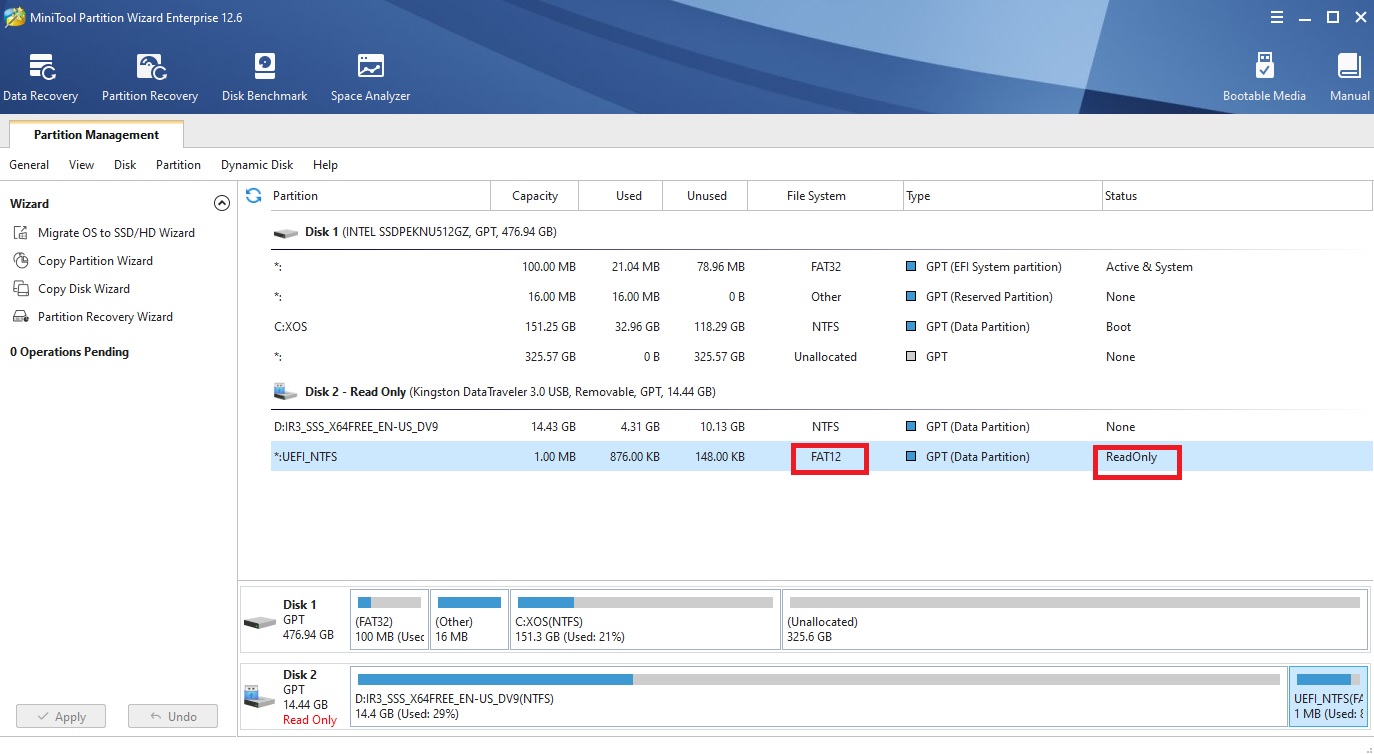Open the General menu

[x=29, y=165]
